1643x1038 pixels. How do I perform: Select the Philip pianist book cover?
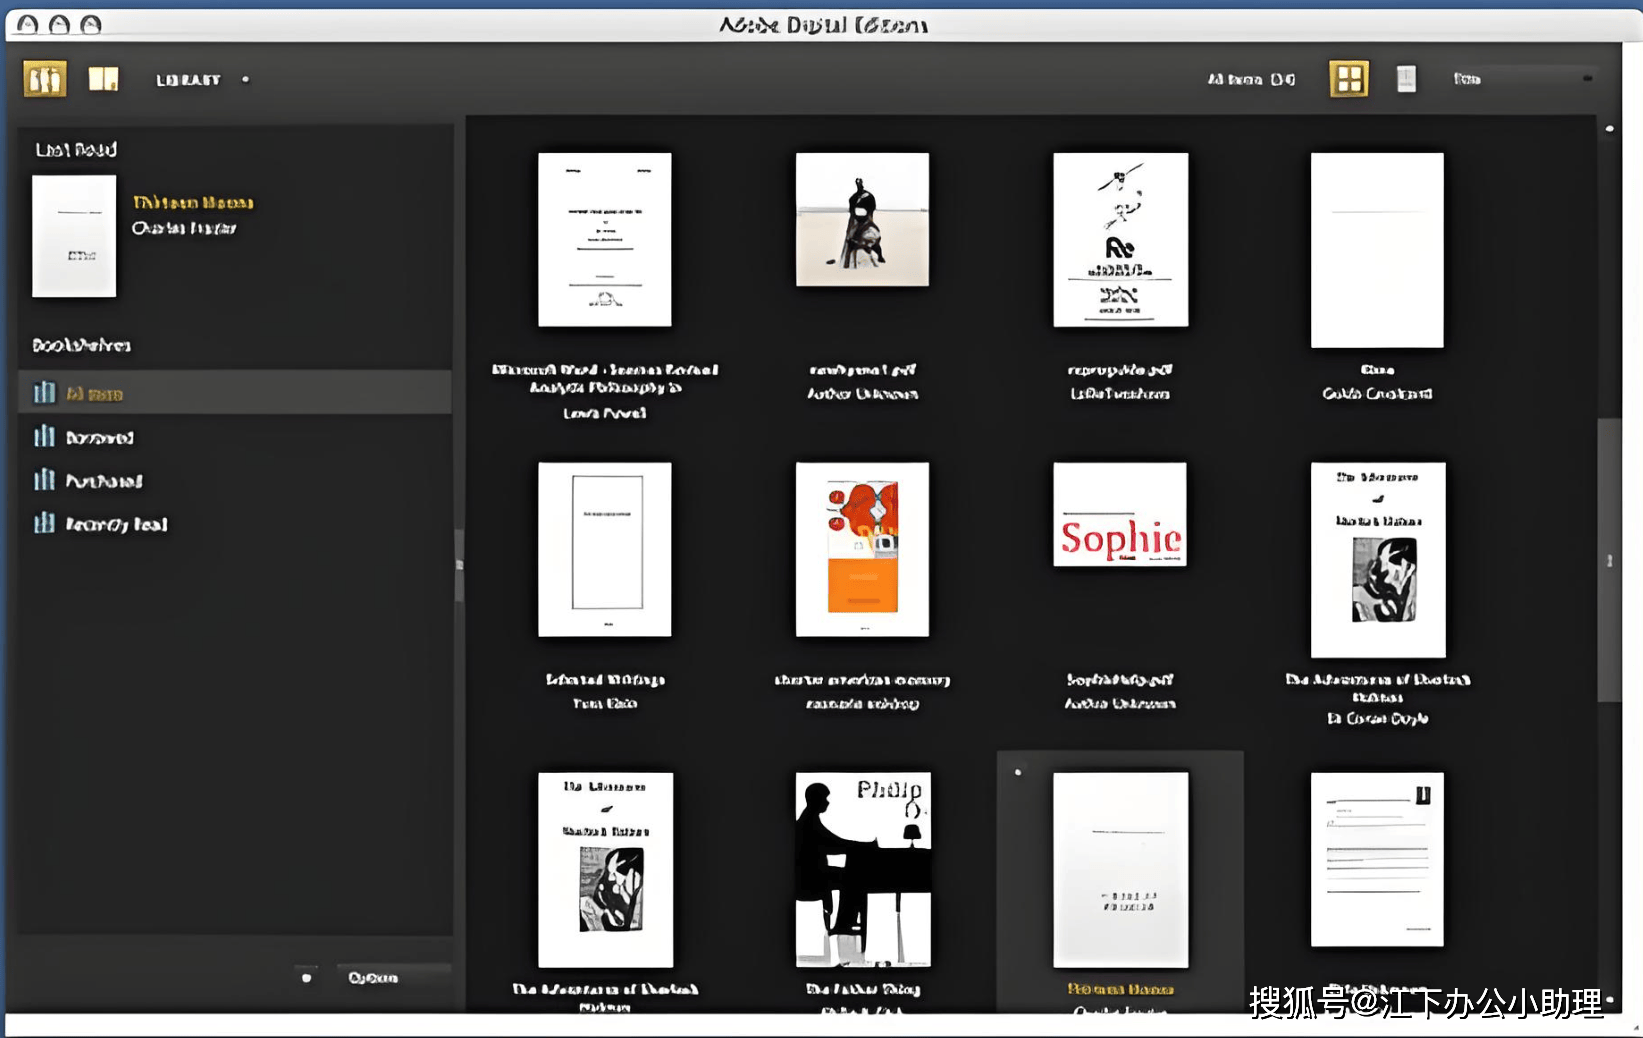[862, 869]
